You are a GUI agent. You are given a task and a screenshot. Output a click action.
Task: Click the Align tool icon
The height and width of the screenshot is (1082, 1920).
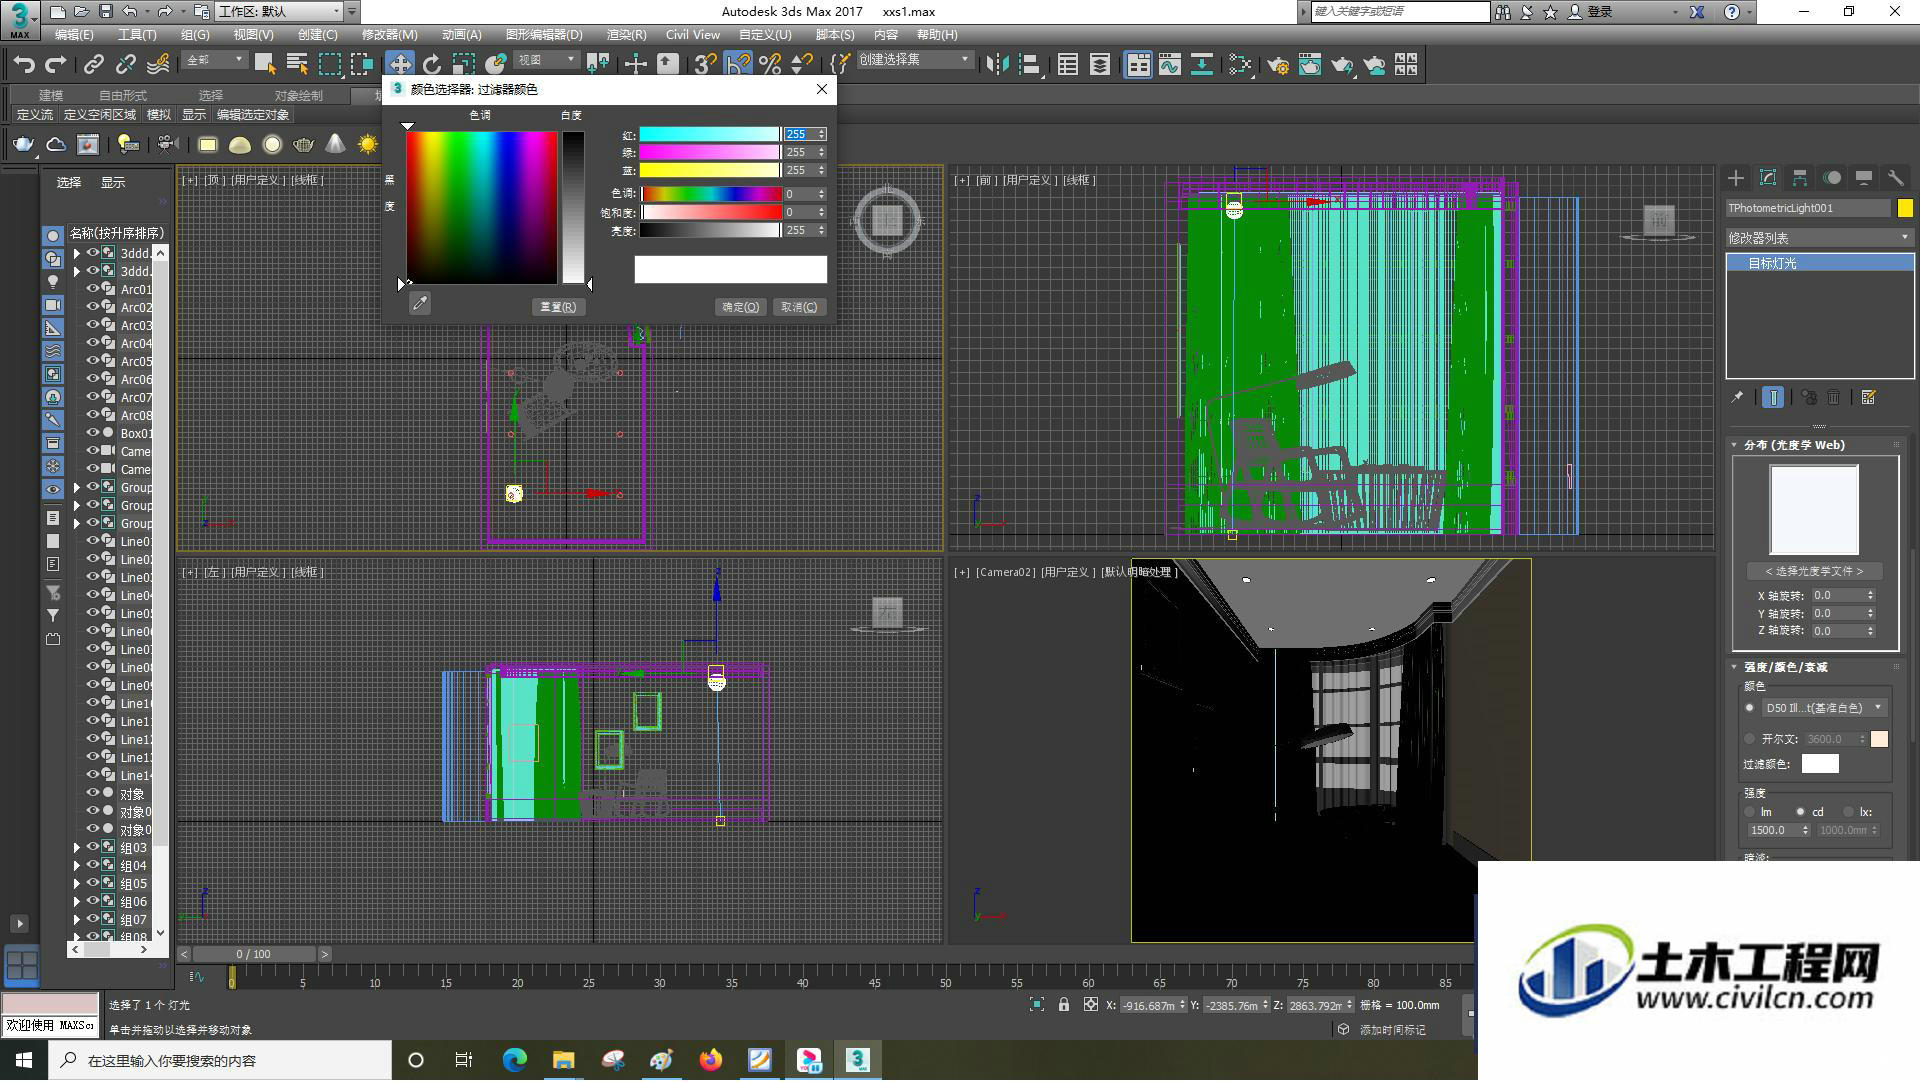coord(1029,65)
